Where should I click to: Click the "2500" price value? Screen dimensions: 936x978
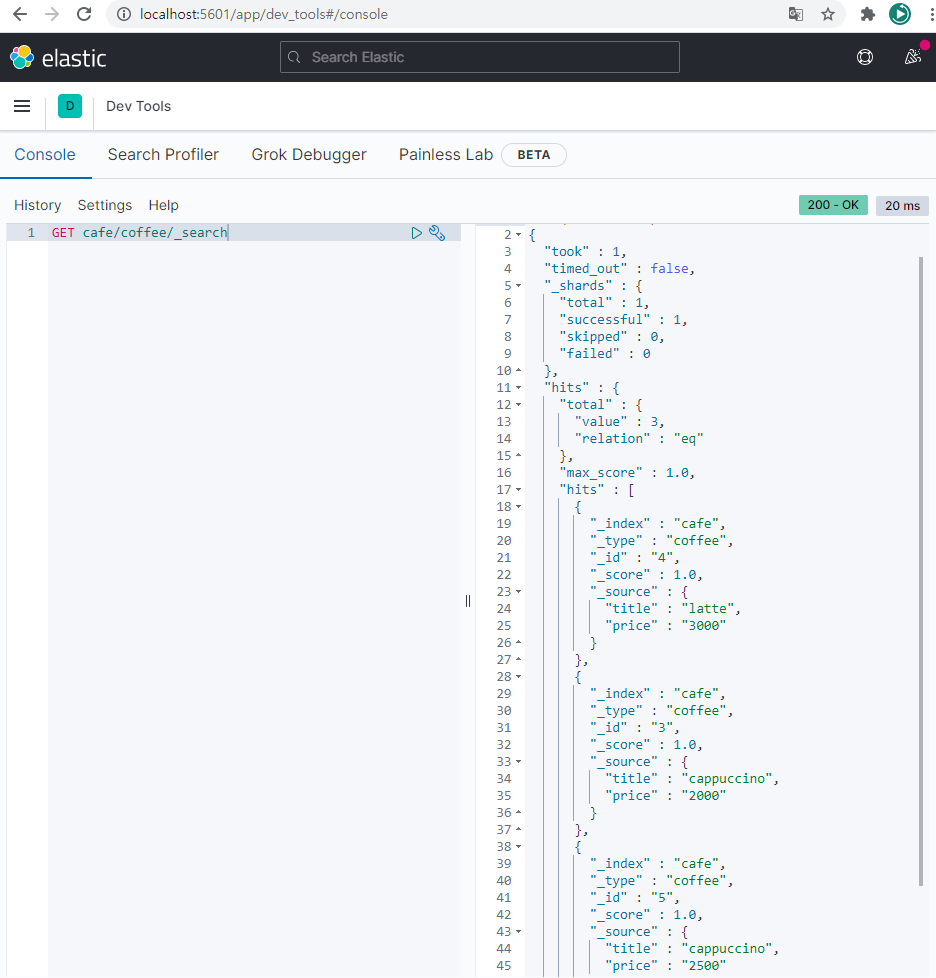703,966
